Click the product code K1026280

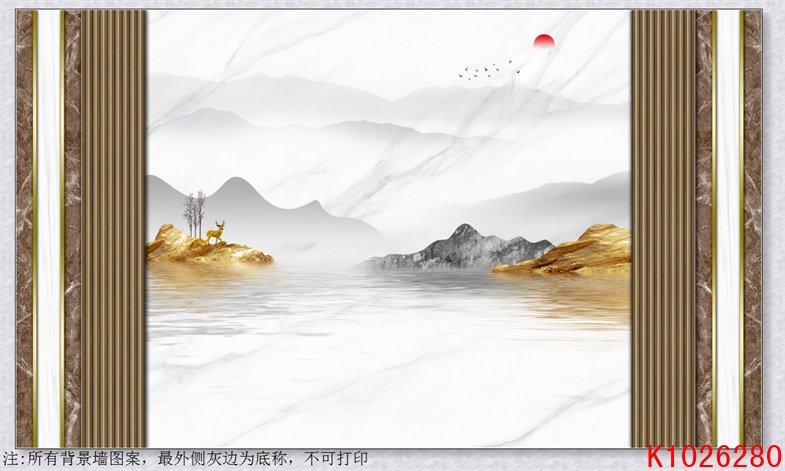(x=714, y=456)
